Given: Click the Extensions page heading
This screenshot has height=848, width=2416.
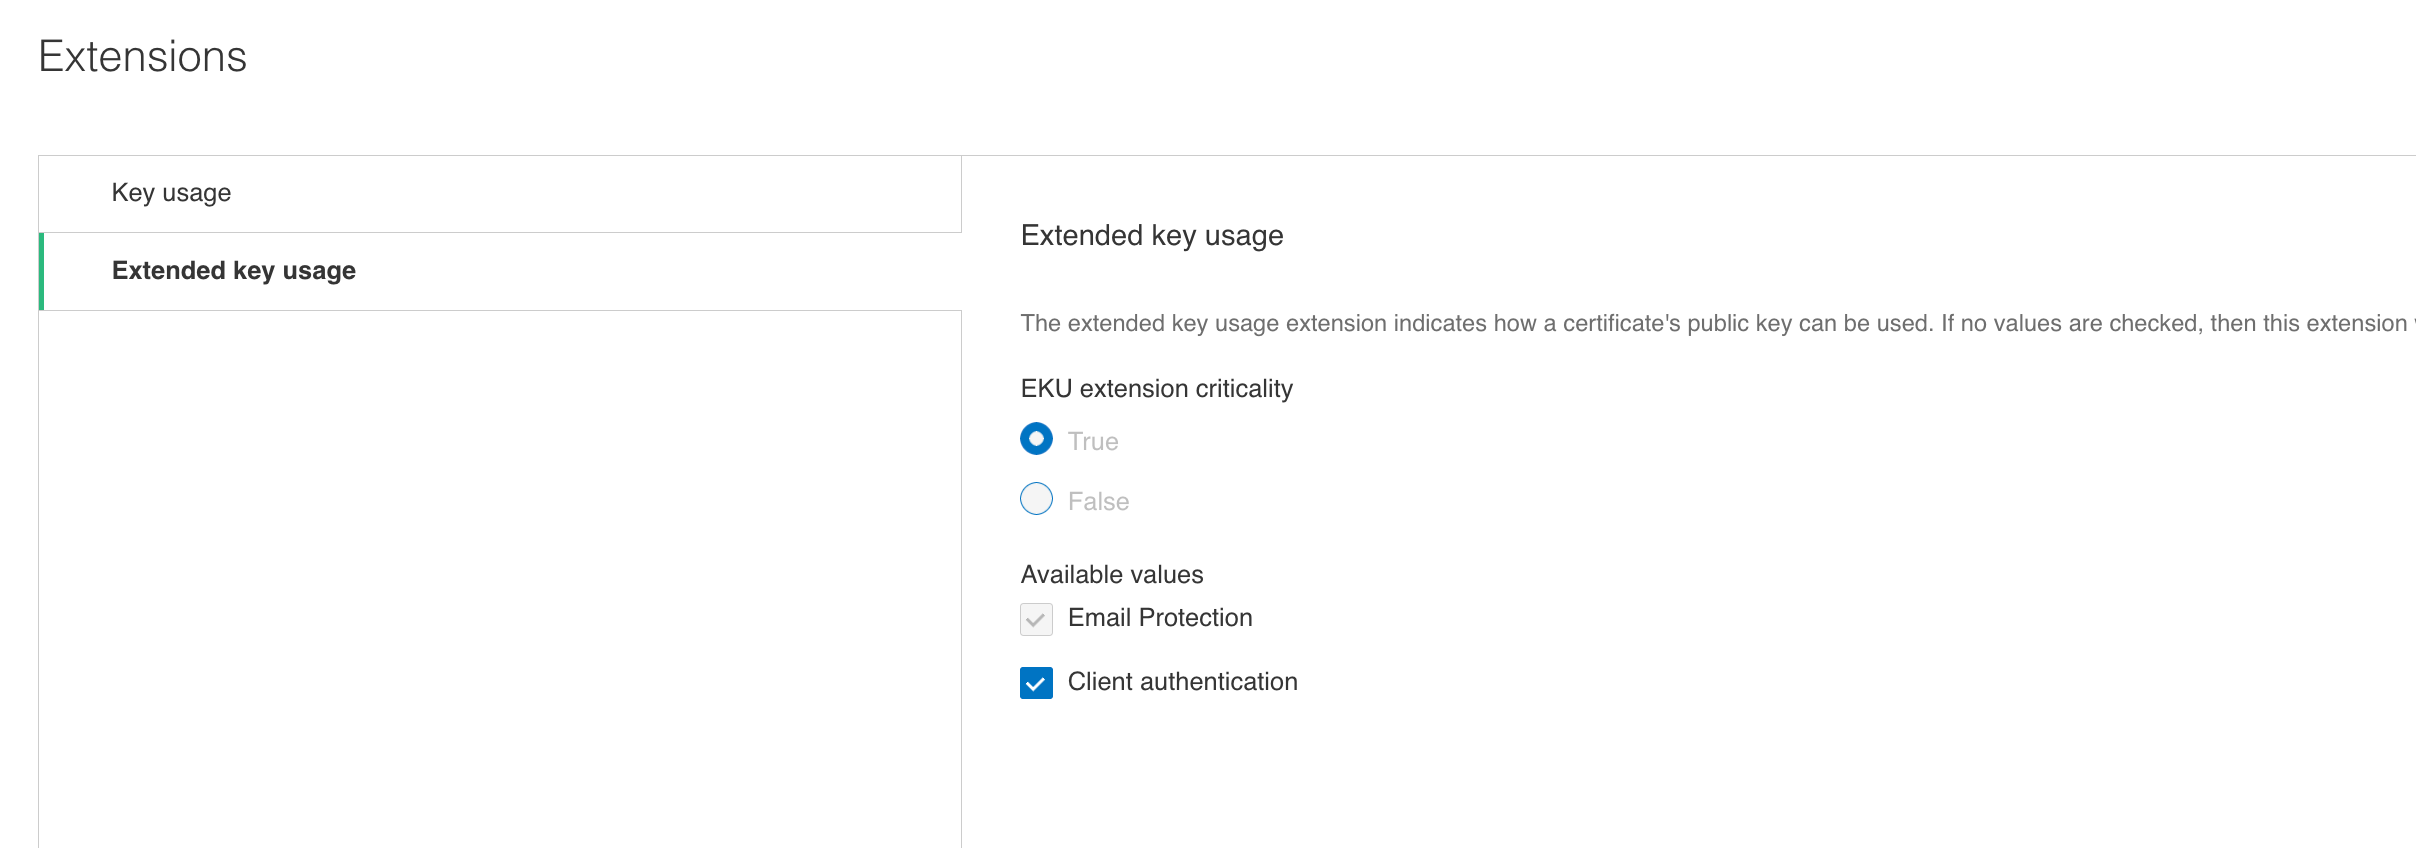Looking at the screenshot, I should coord(142,56).
